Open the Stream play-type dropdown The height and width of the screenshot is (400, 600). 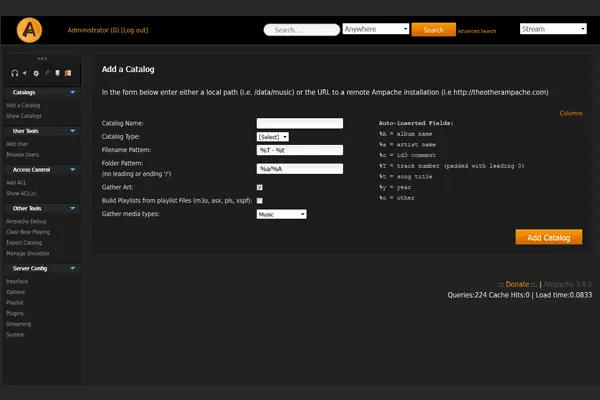pos(553,30)
